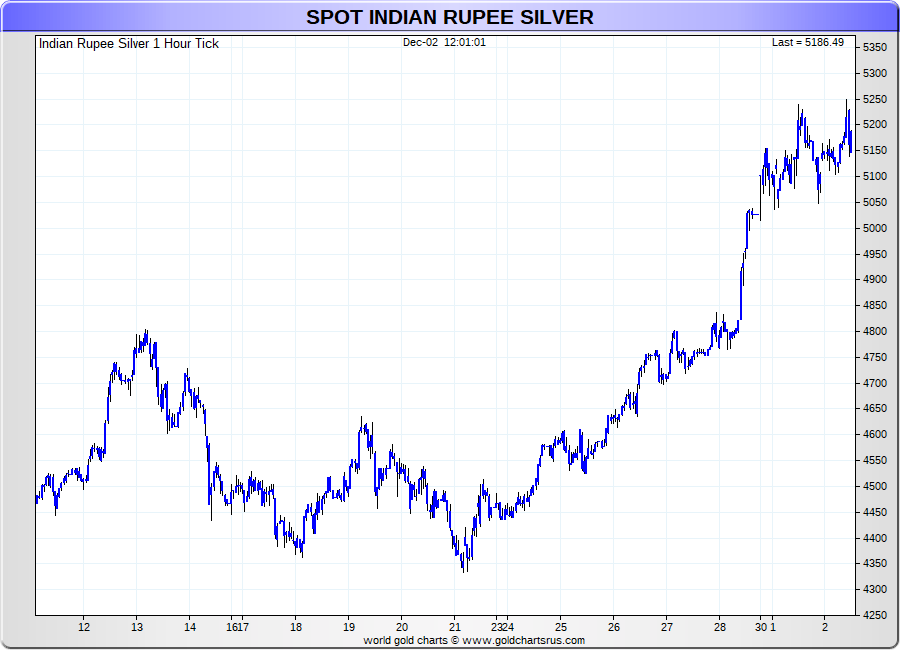Click the latest price bar at the chart's right end
Image resolution: width=900 pixels, height=650 pixels.
point(851,141)
